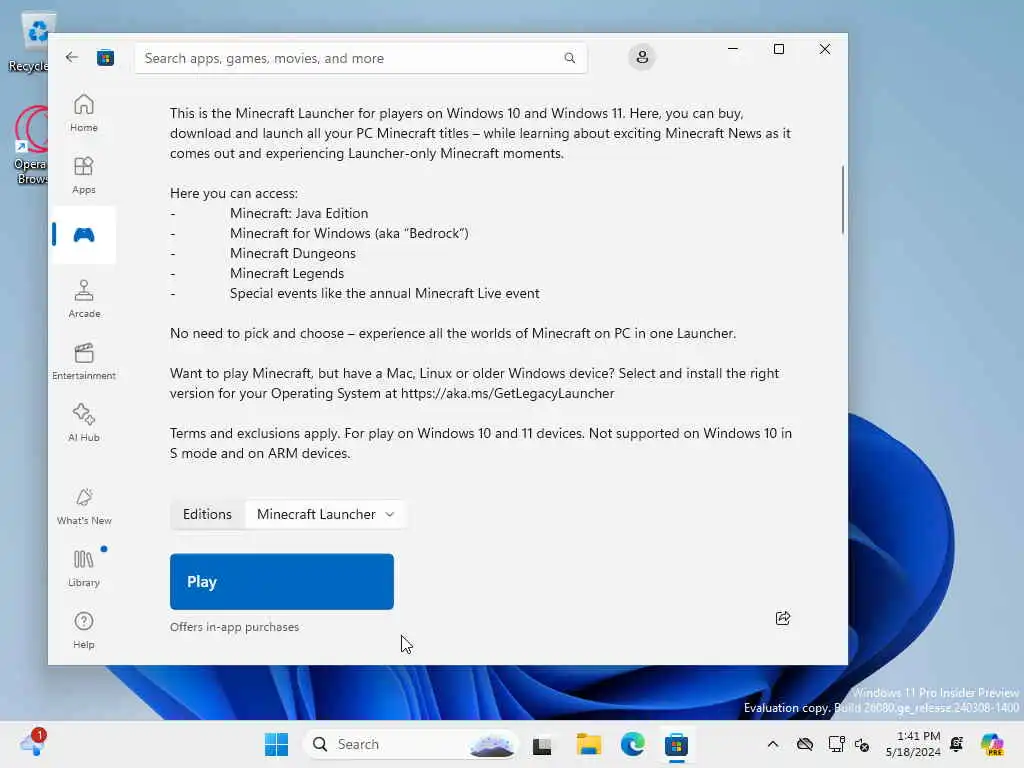The height and width of the screenshot is (768, 1024).
Task: Click inside the Store search field
Action: 360,58
